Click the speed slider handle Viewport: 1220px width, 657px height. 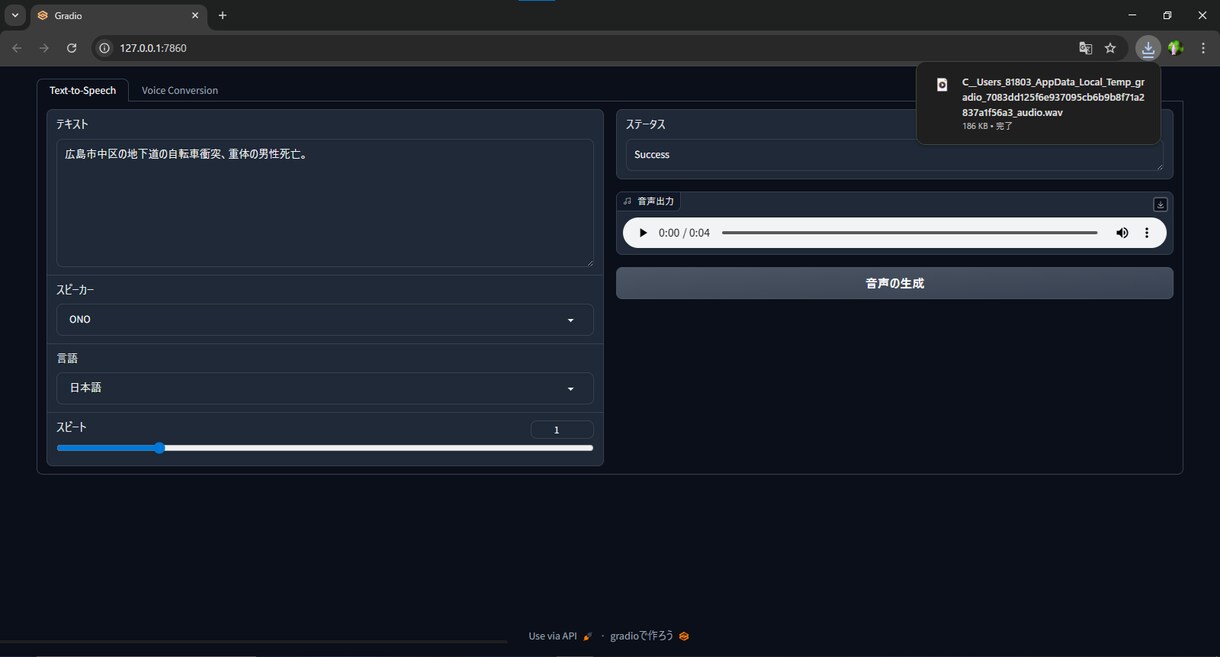[x=159, y=448]
